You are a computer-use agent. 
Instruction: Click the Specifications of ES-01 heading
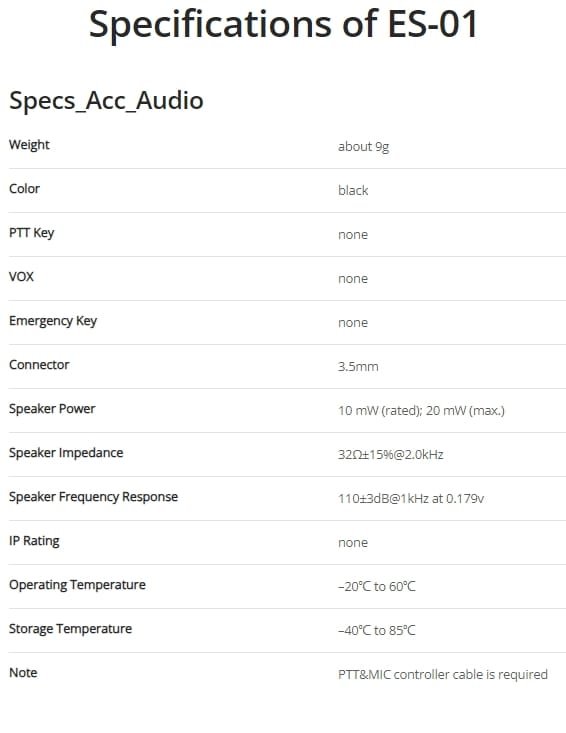coord(283,24)
